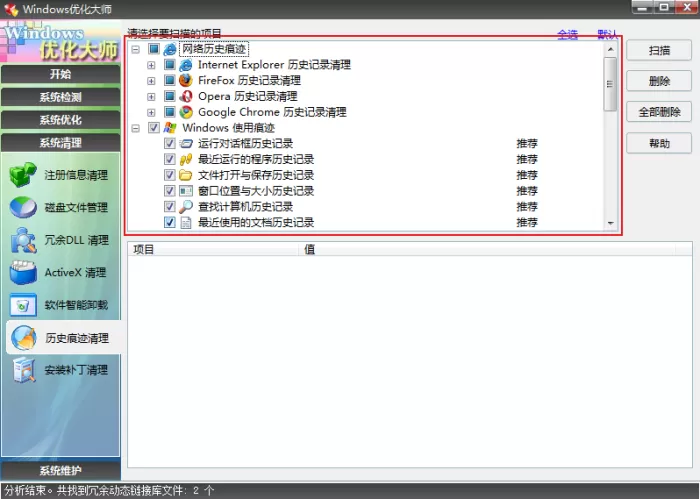This screenshot has height=499, width=700.
Task: Expand the FireFox 历史记录清理 node
Action: tap(151, 81)
